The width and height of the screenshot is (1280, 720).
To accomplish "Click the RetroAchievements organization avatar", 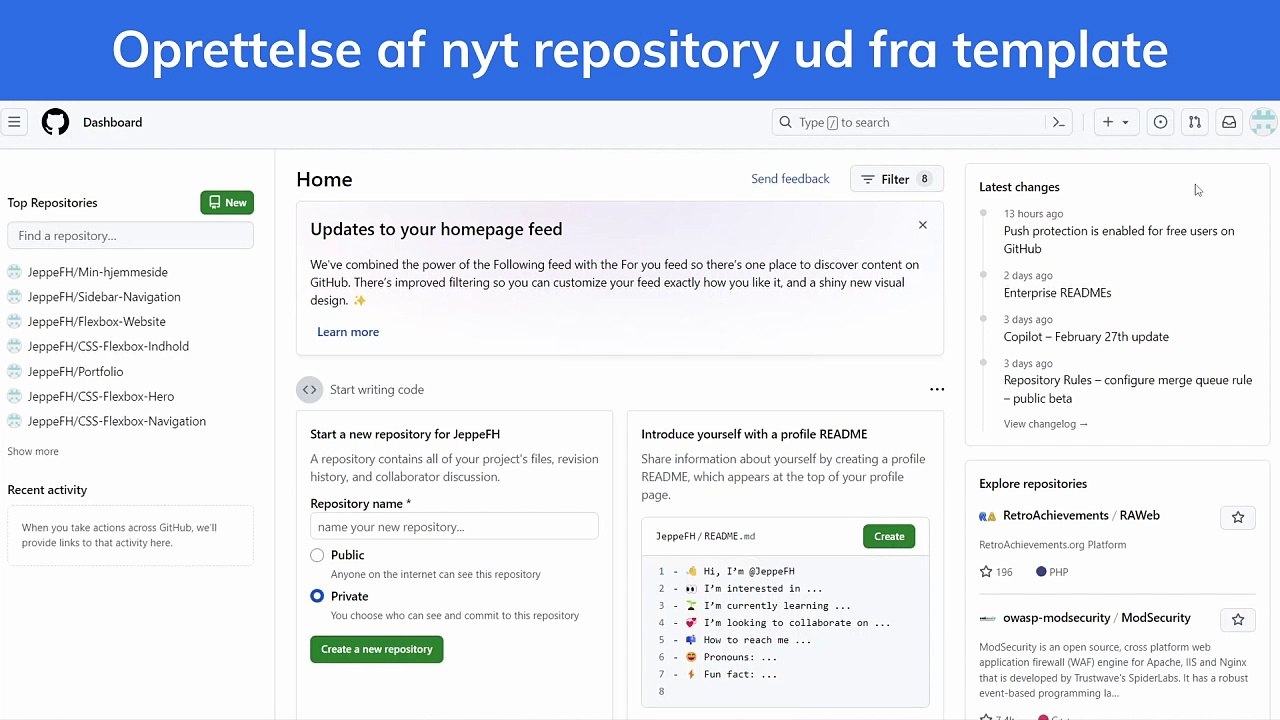I will tap(987, 516).
